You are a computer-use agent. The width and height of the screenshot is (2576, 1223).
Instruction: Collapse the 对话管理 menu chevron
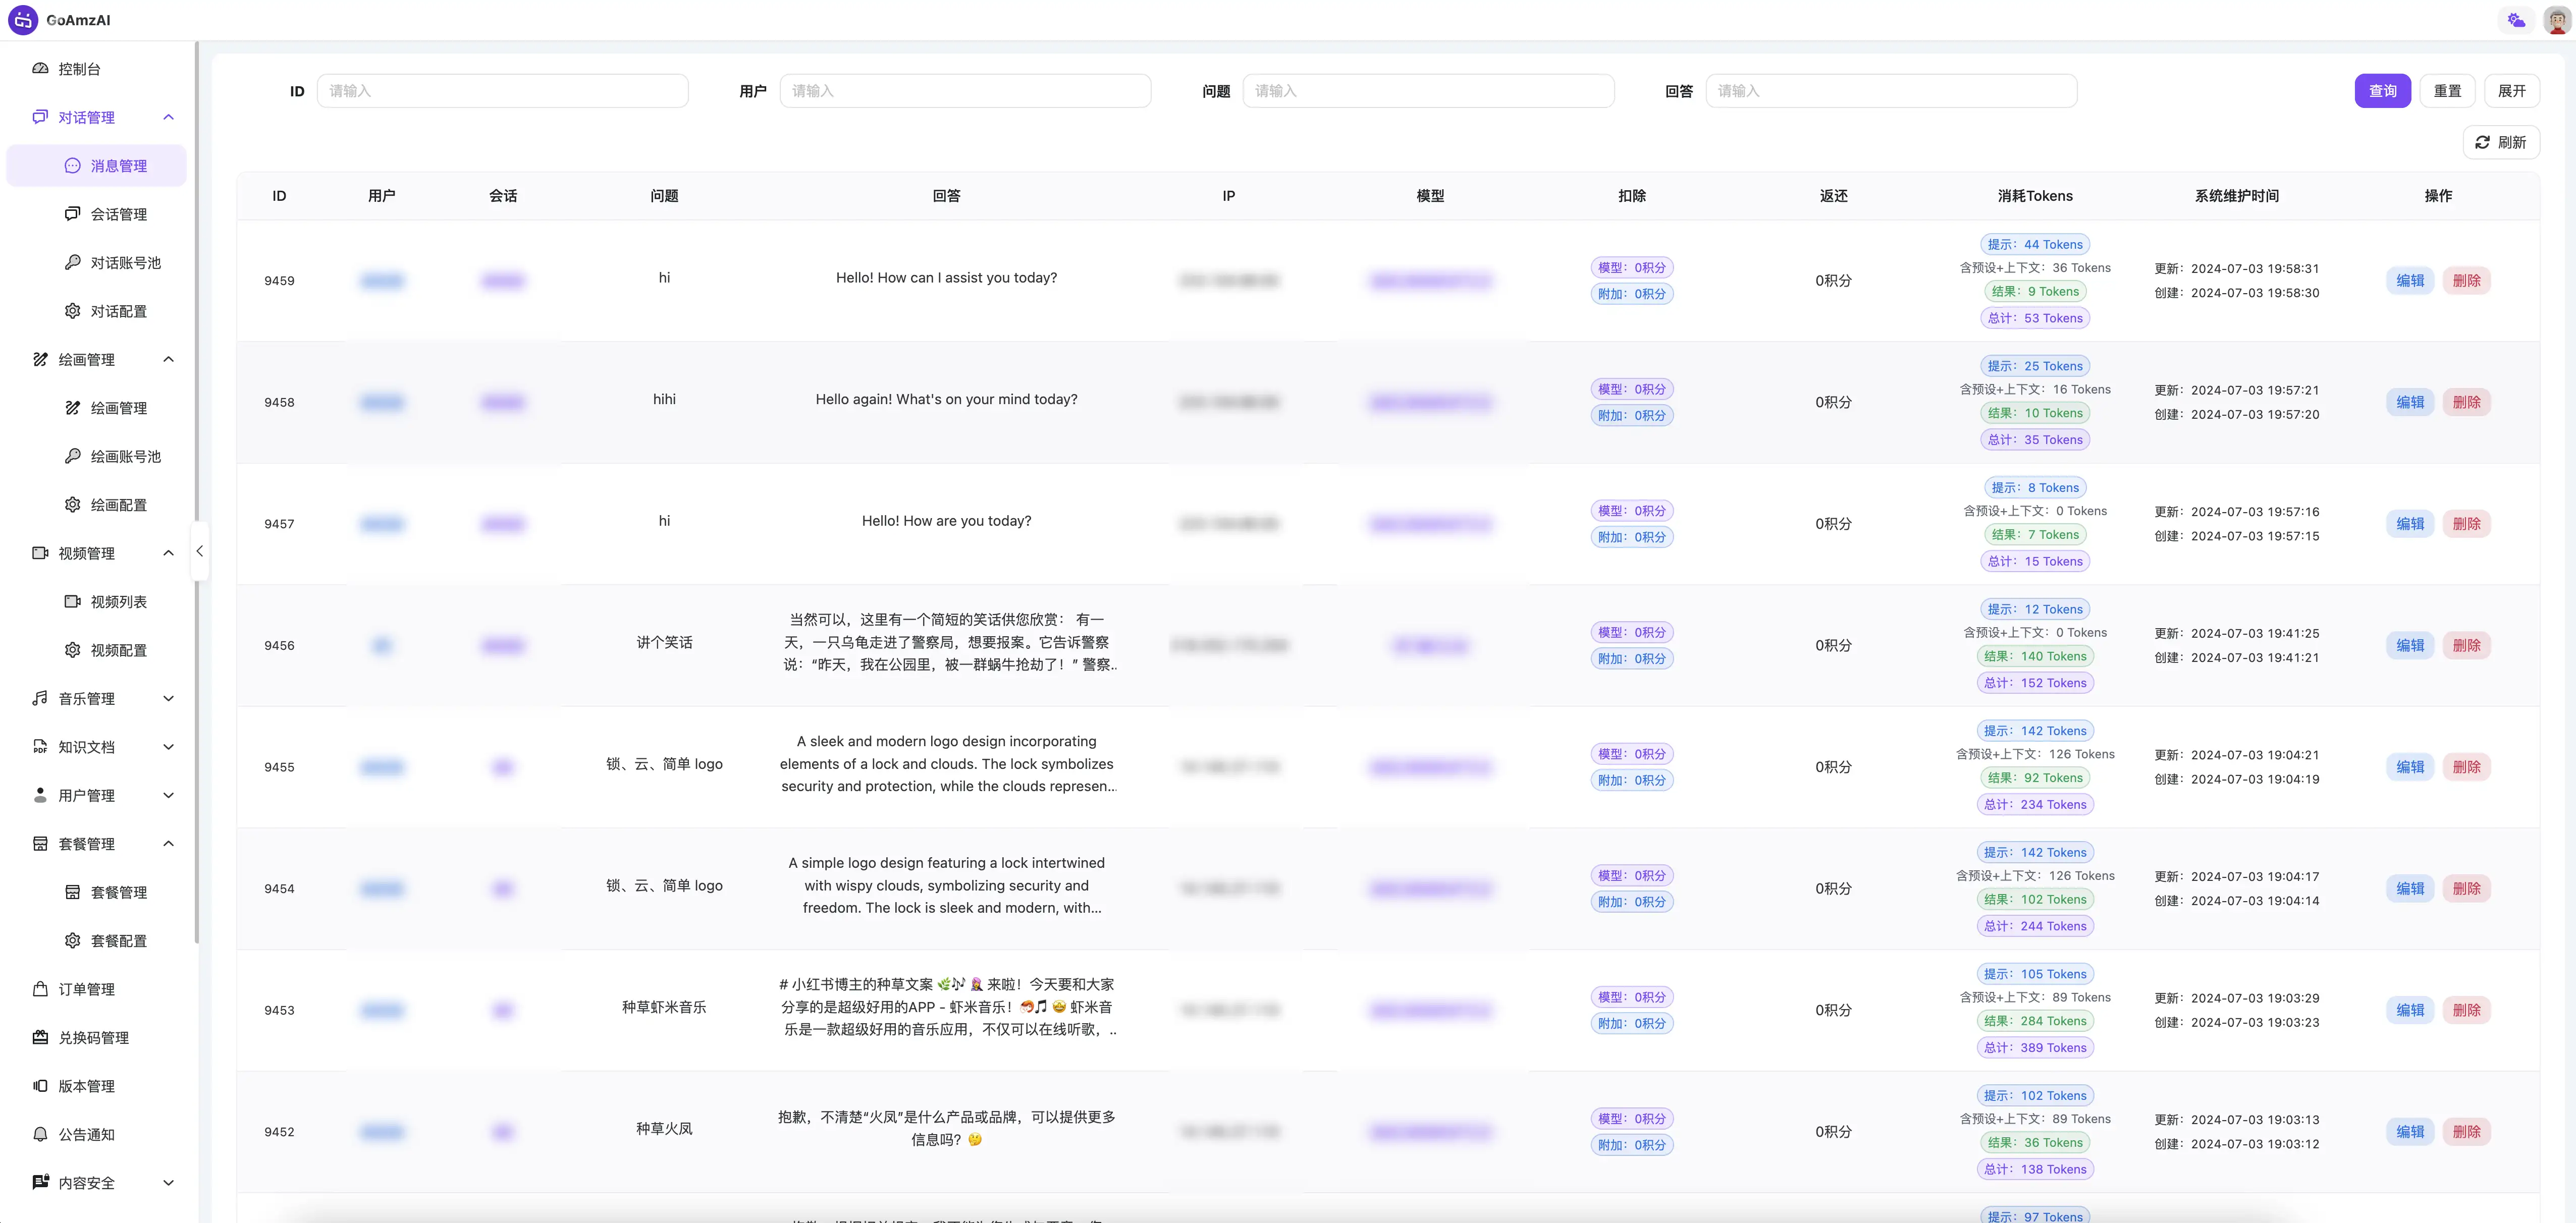169,117
